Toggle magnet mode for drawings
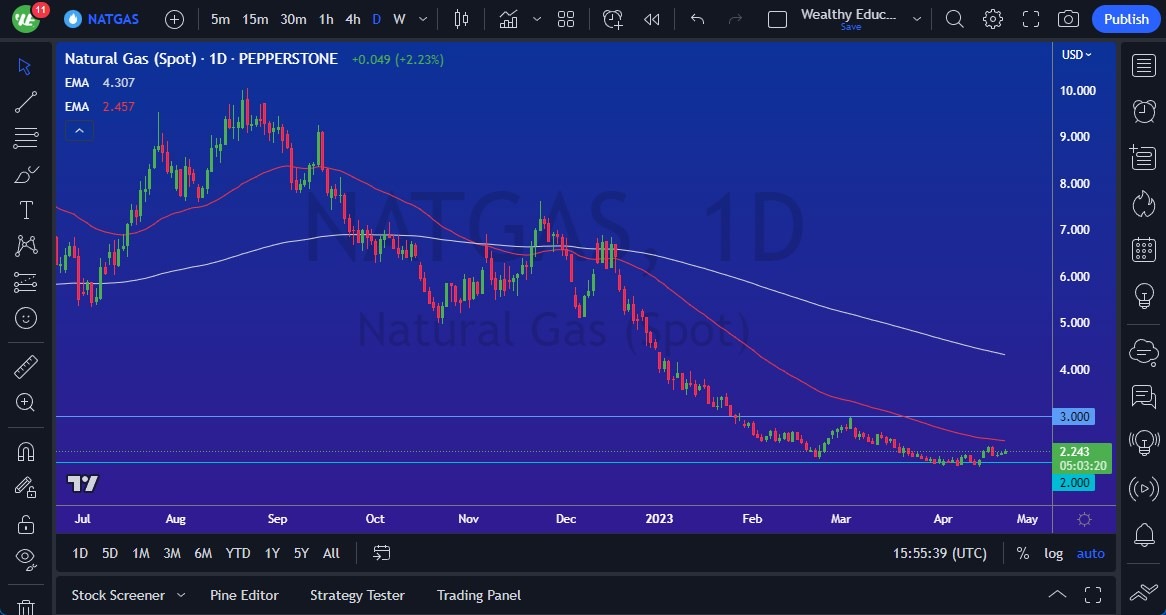The height and width of the screenshot is (615, 1166). [x=26, y=451]
